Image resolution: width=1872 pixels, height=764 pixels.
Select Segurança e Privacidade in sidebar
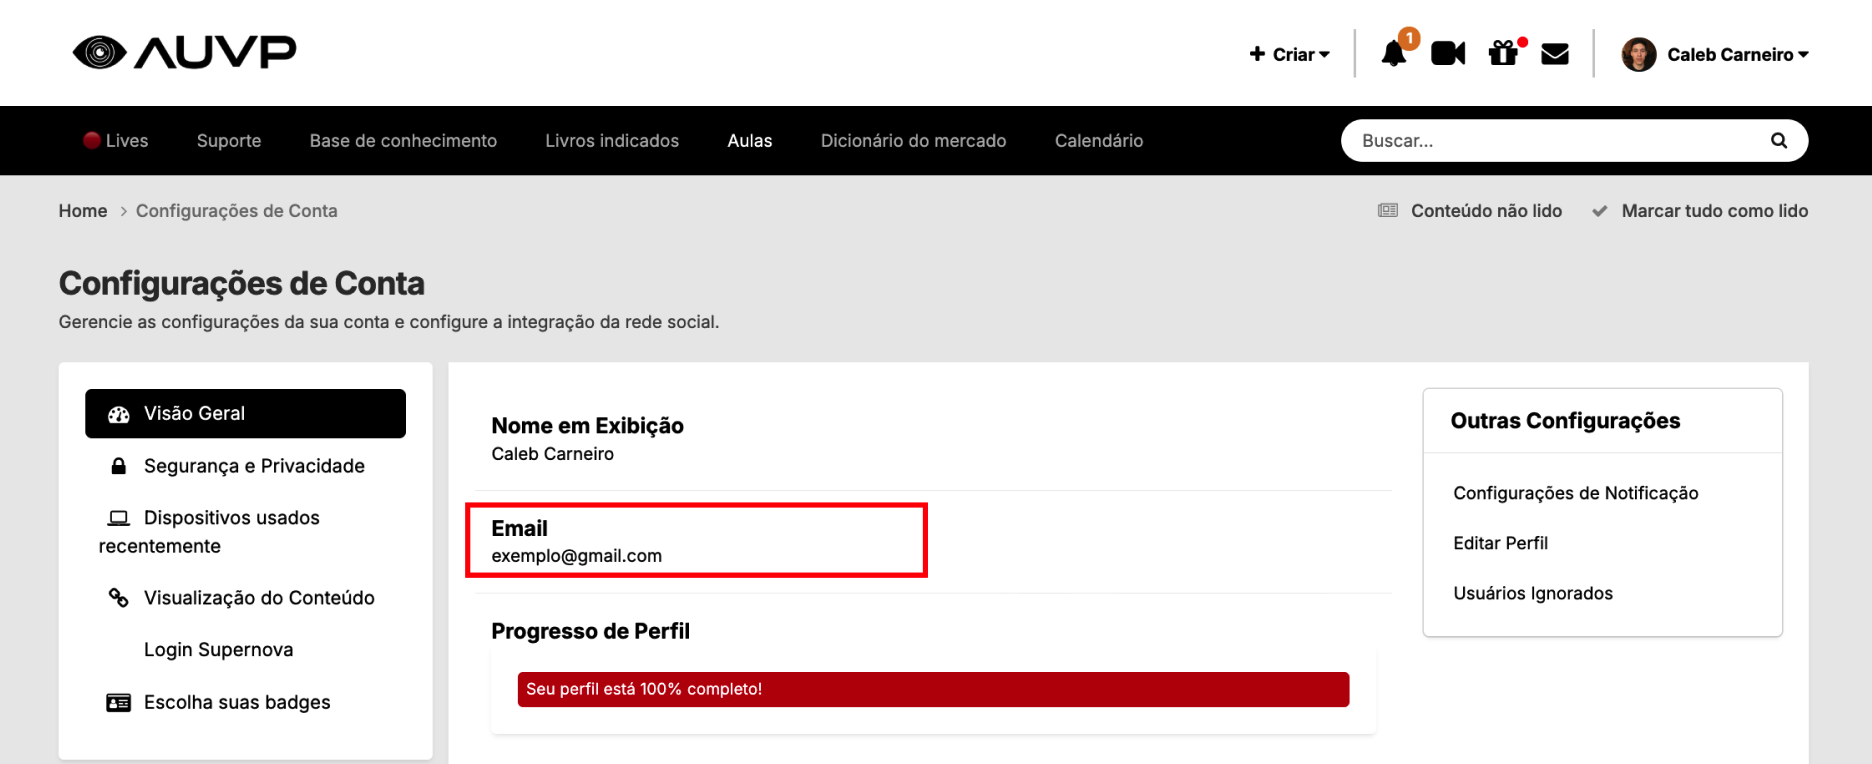point(254,466)
